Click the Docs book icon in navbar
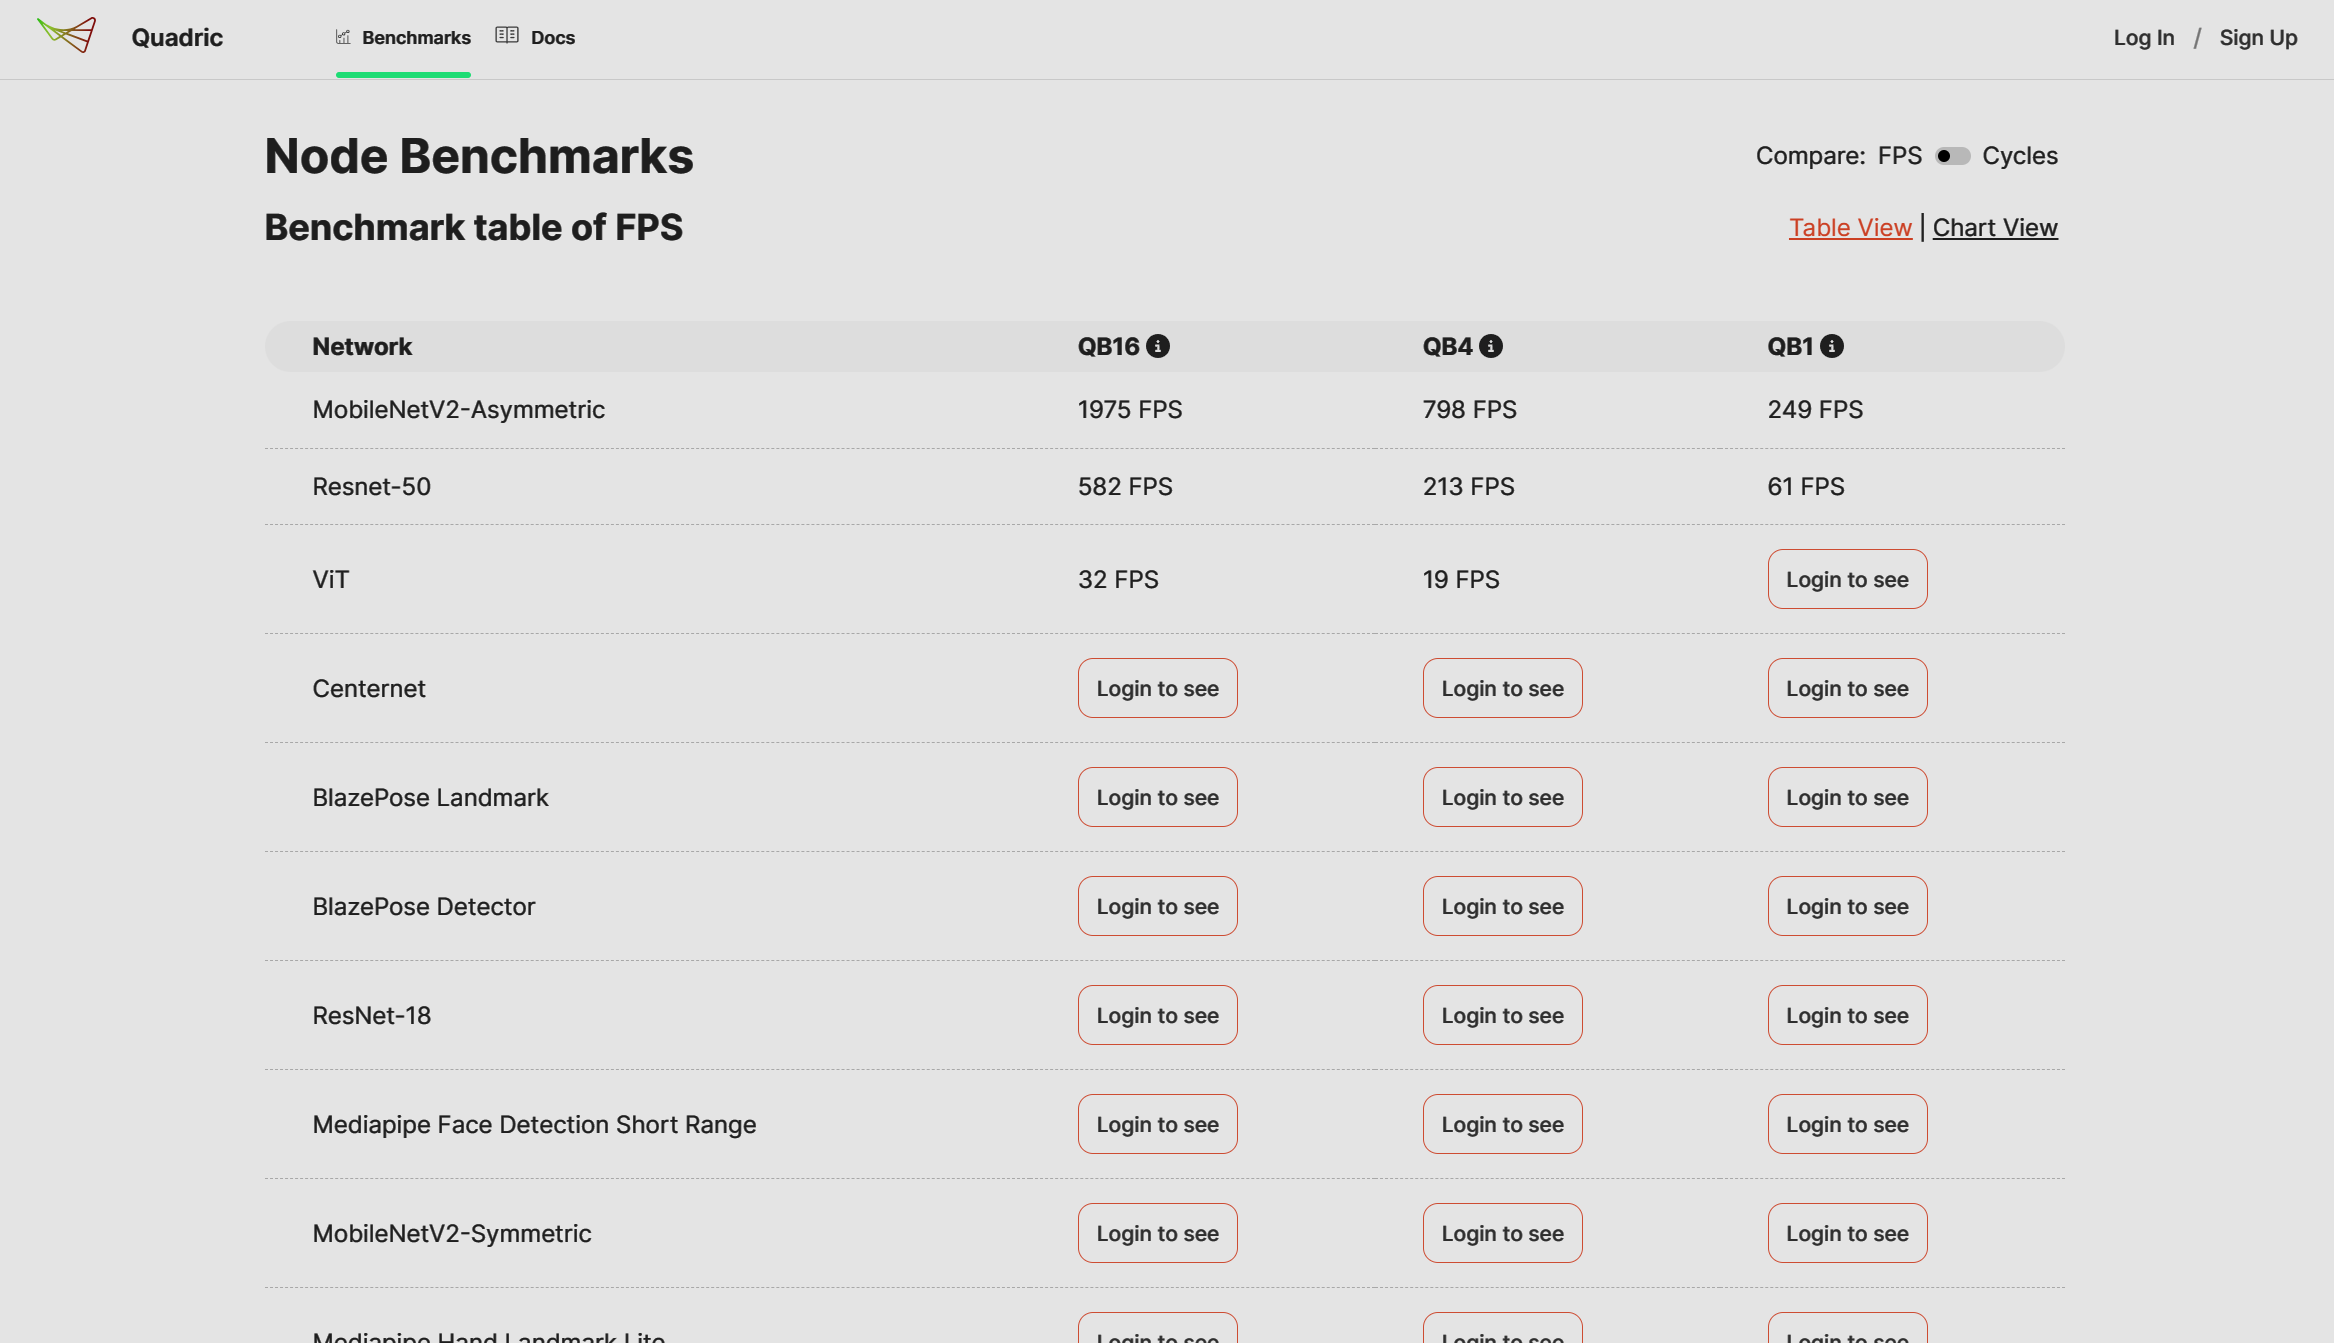This screenshot has height=1343, width=2334. tap(507, 35)
